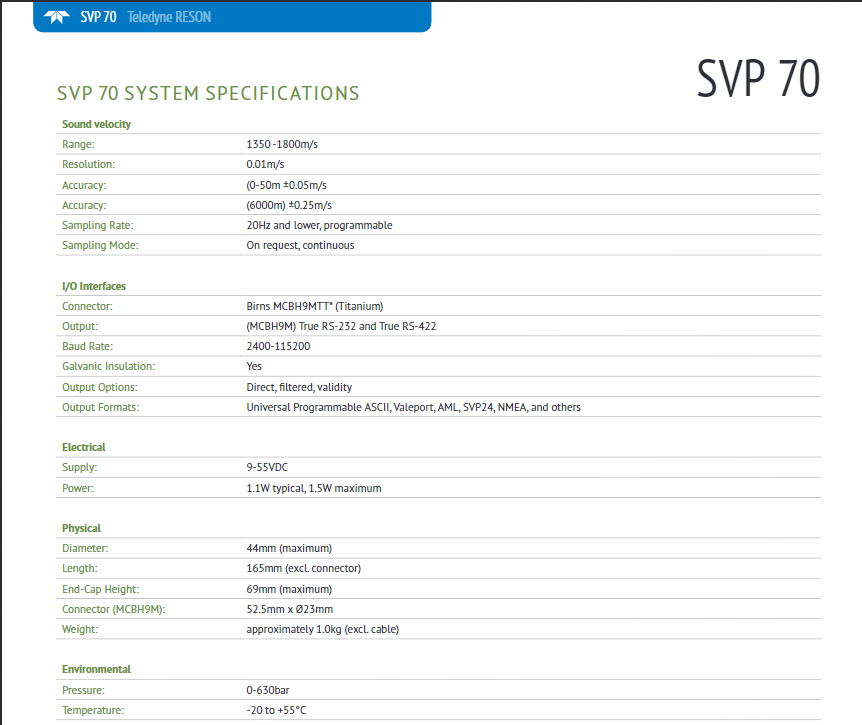Screen dimensions: 862x725
Task: Select the '52.5mm x Ø23mm' value
Action: [290, 609]
